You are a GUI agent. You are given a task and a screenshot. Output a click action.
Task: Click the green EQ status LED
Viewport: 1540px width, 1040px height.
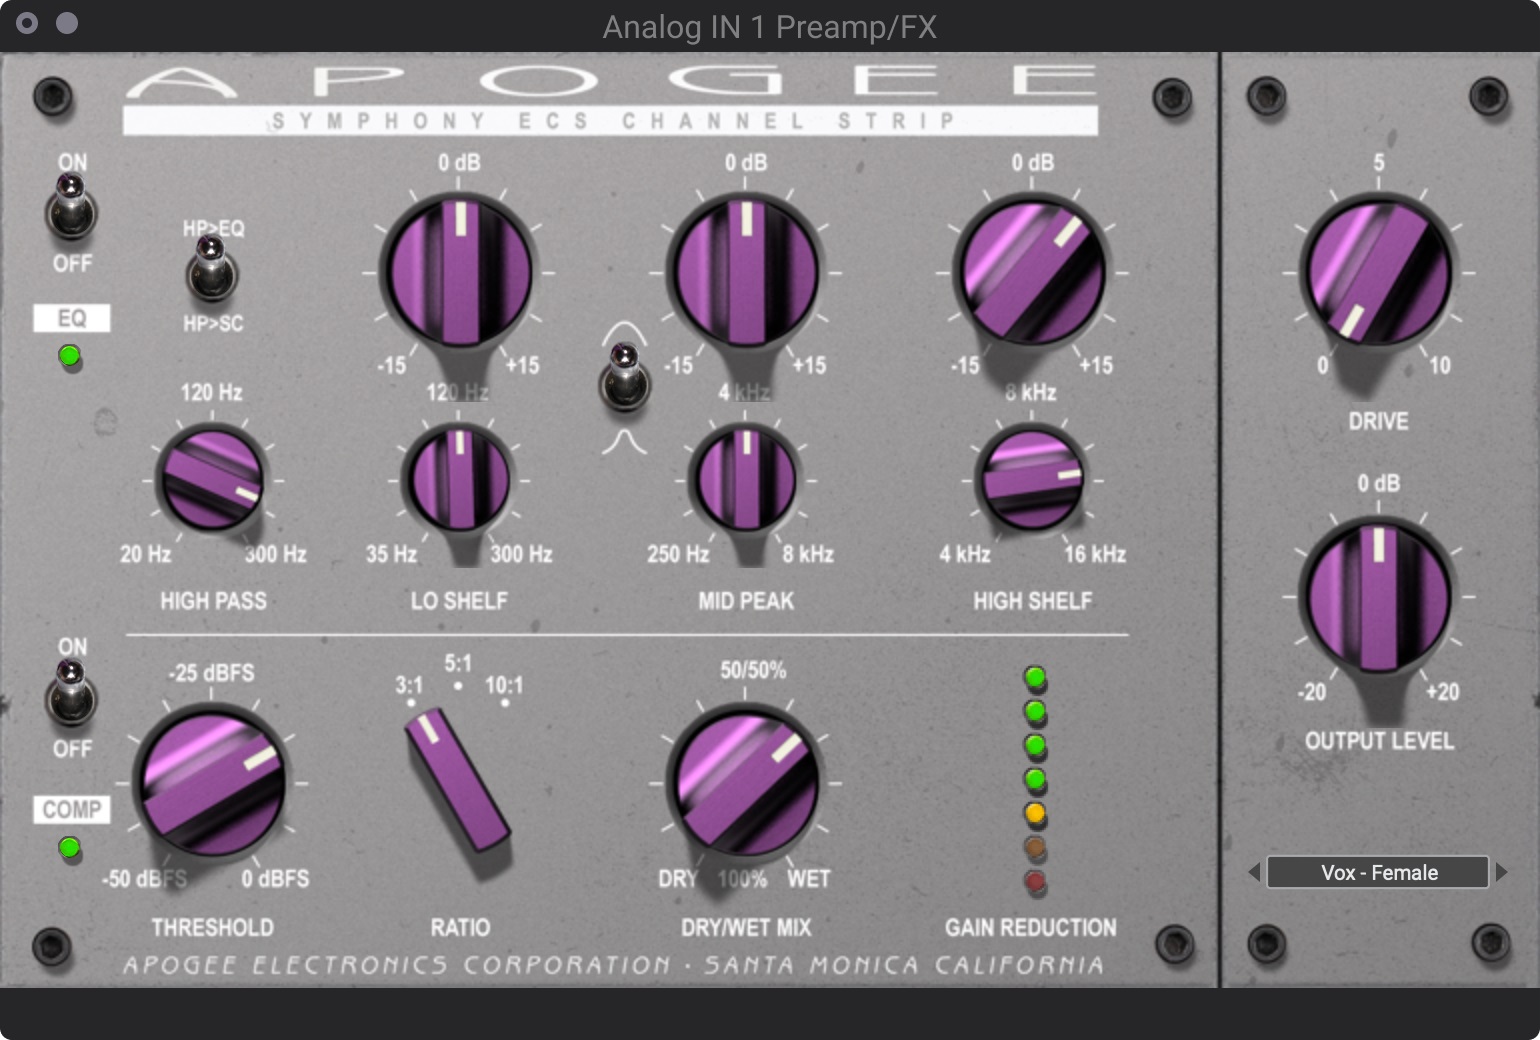point(70,355)
